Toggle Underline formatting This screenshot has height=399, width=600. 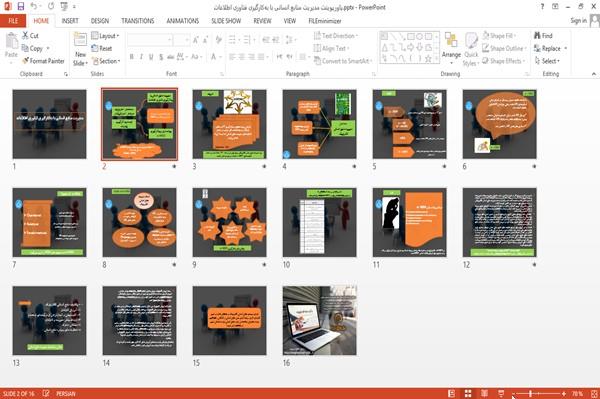(x=151, y=57)
